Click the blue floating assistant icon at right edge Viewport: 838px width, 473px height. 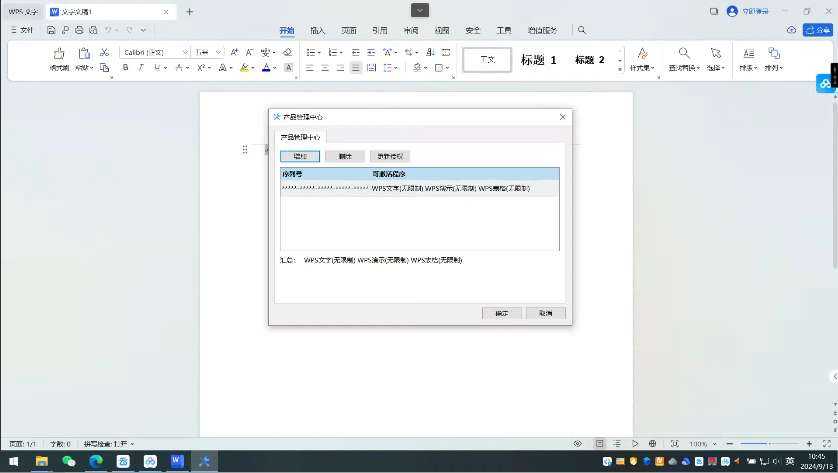[x=826, y=84]
